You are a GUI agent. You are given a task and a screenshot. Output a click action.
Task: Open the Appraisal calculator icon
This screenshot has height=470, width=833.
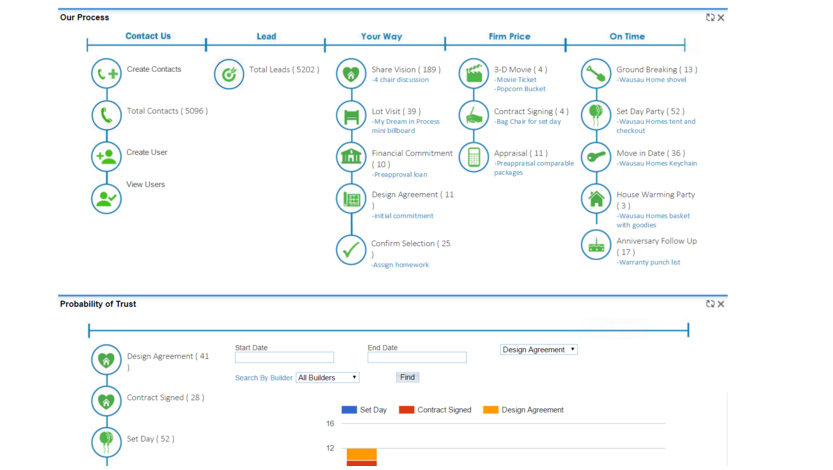tap(474, 157)
